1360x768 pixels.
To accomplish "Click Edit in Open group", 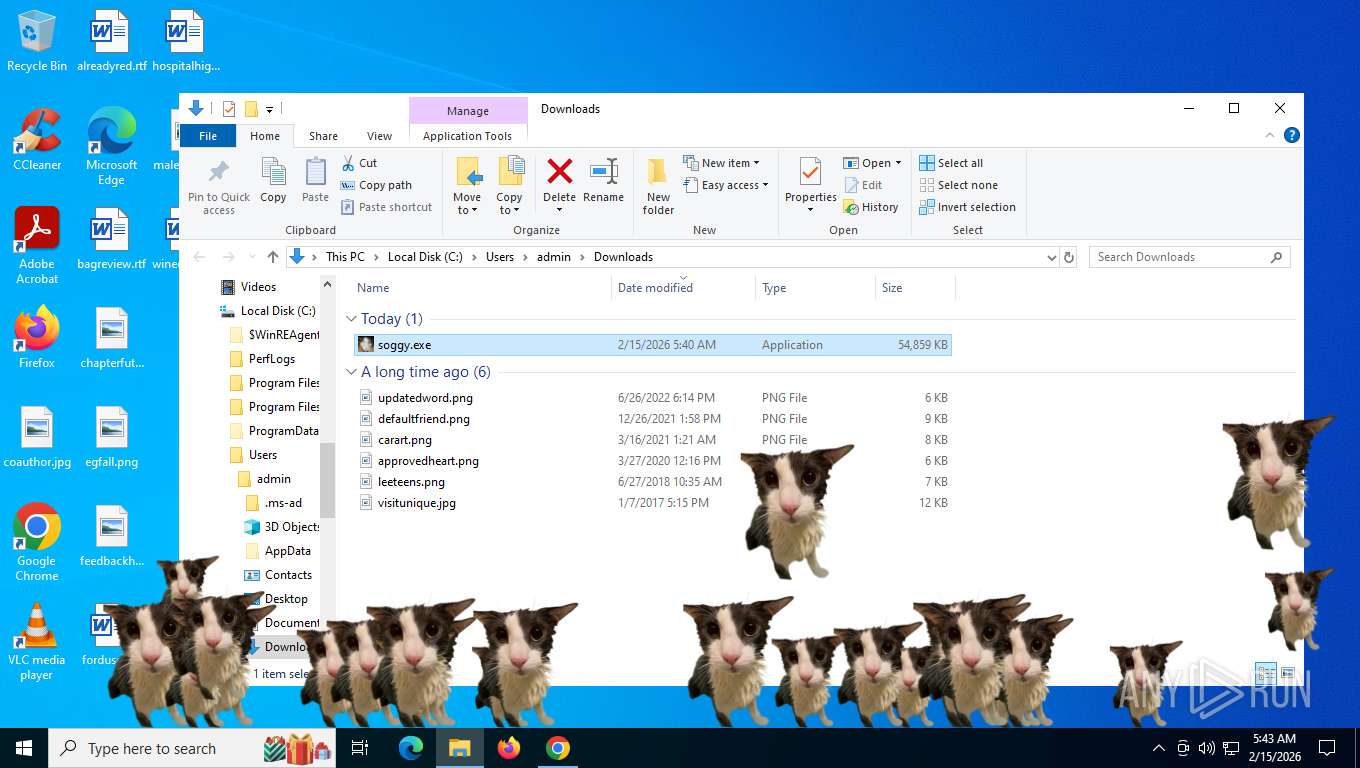I will [x=864, y=185].
